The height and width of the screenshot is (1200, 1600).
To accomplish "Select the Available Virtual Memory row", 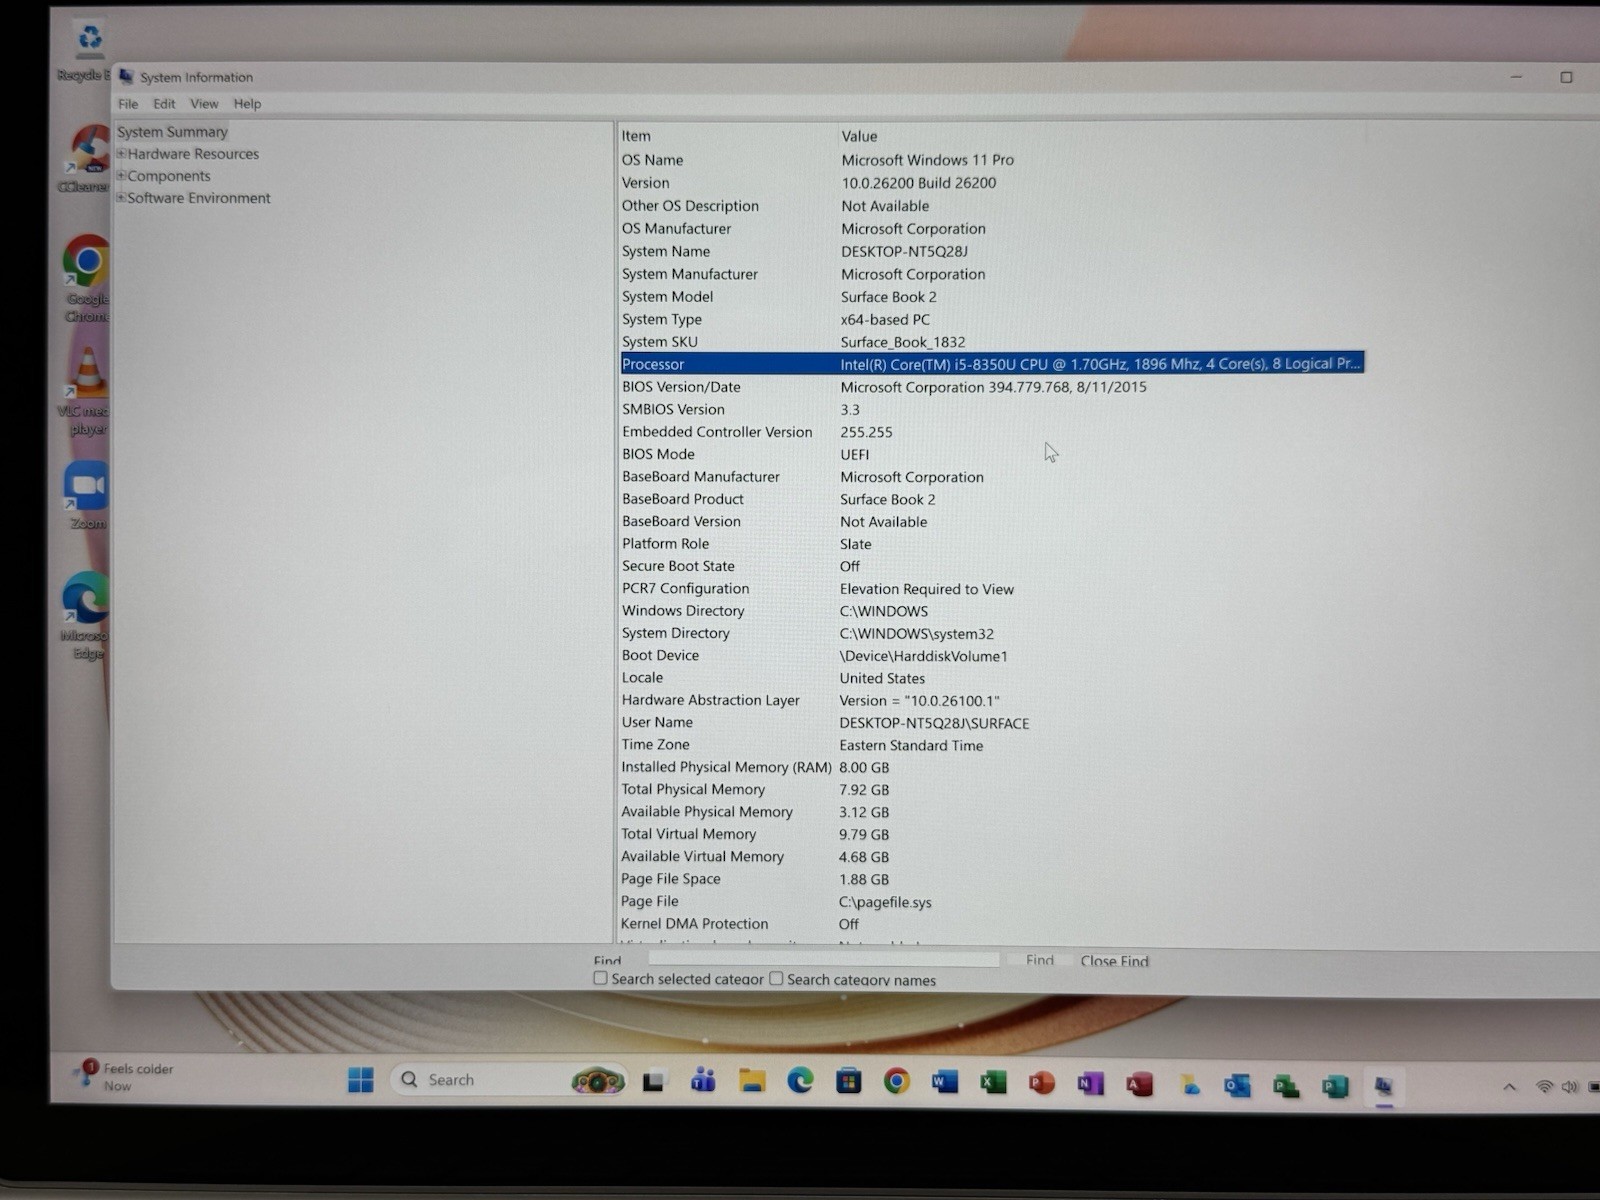I will [x=992, y=857].
